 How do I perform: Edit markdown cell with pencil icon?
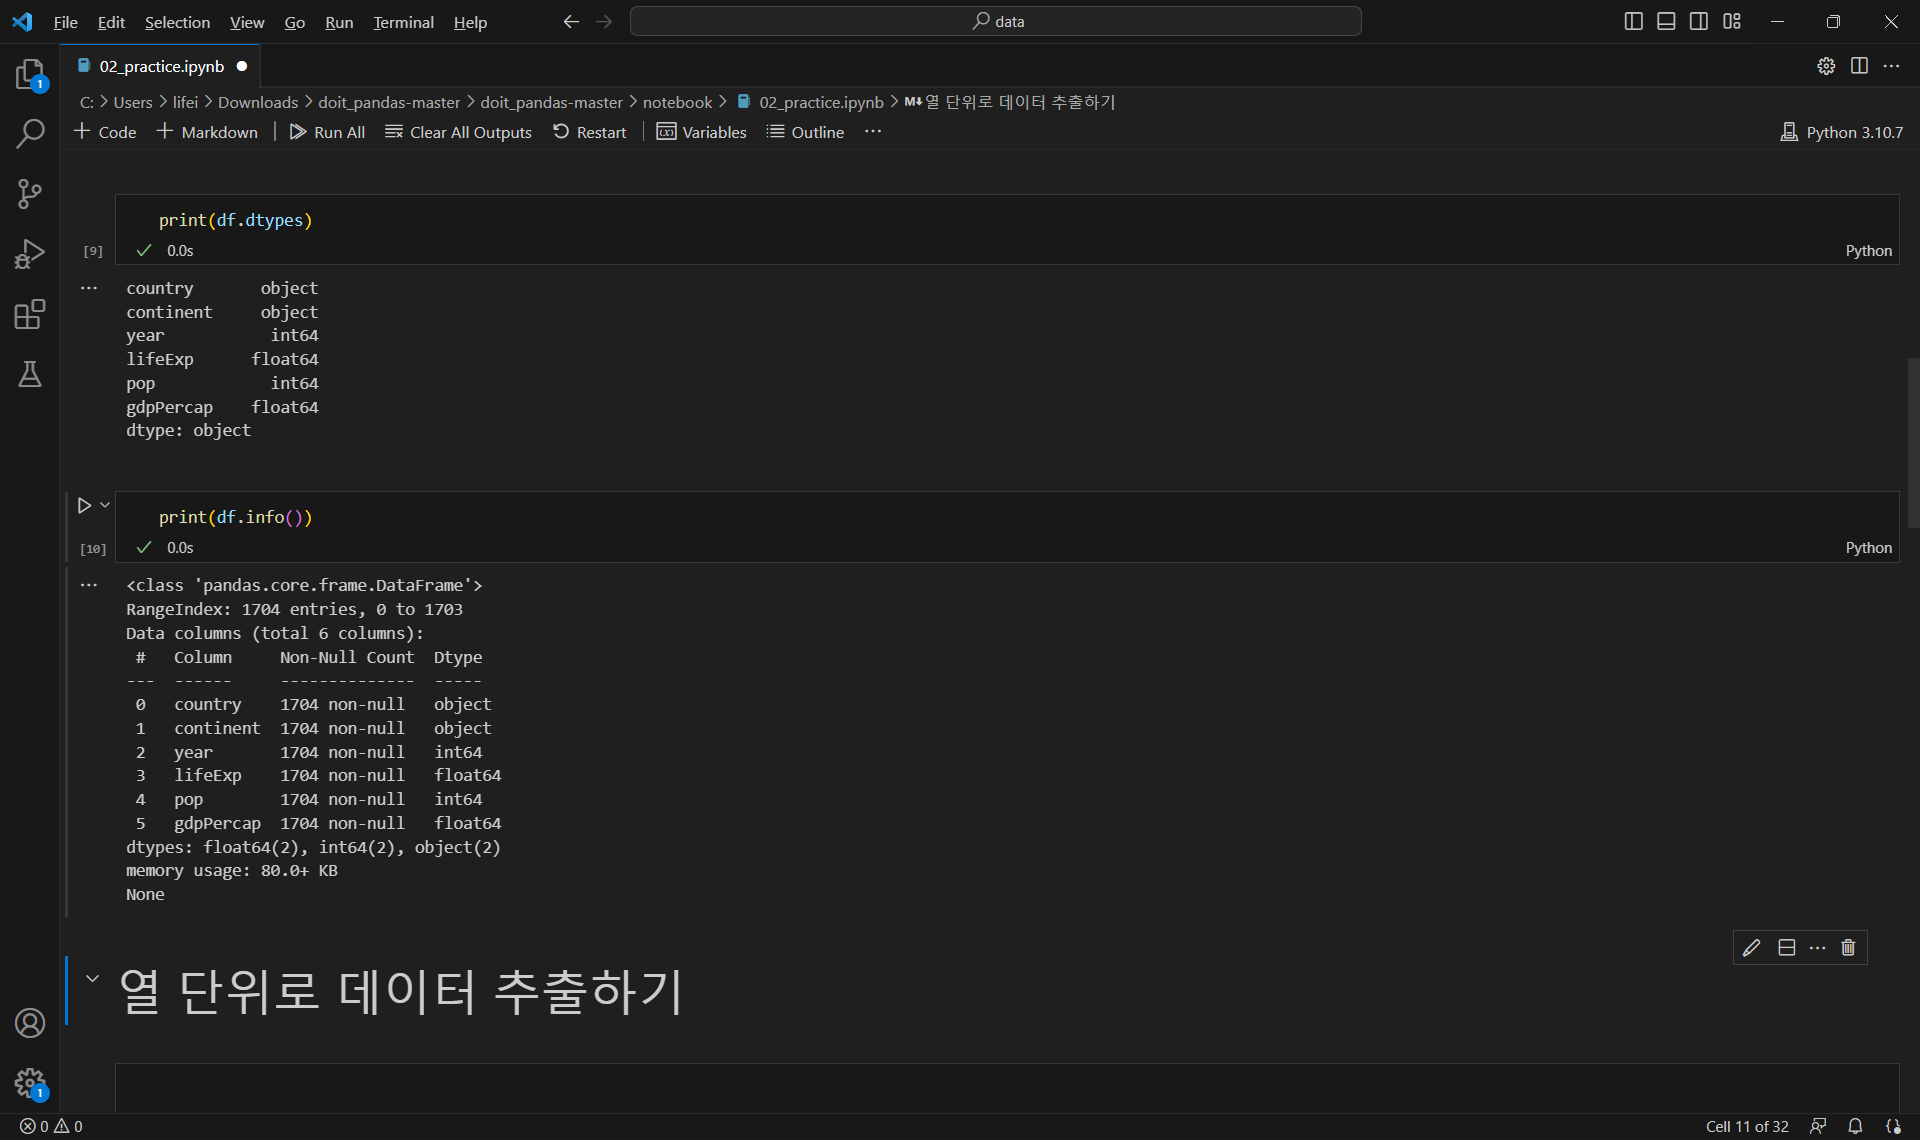click(x=1751, y=948)
